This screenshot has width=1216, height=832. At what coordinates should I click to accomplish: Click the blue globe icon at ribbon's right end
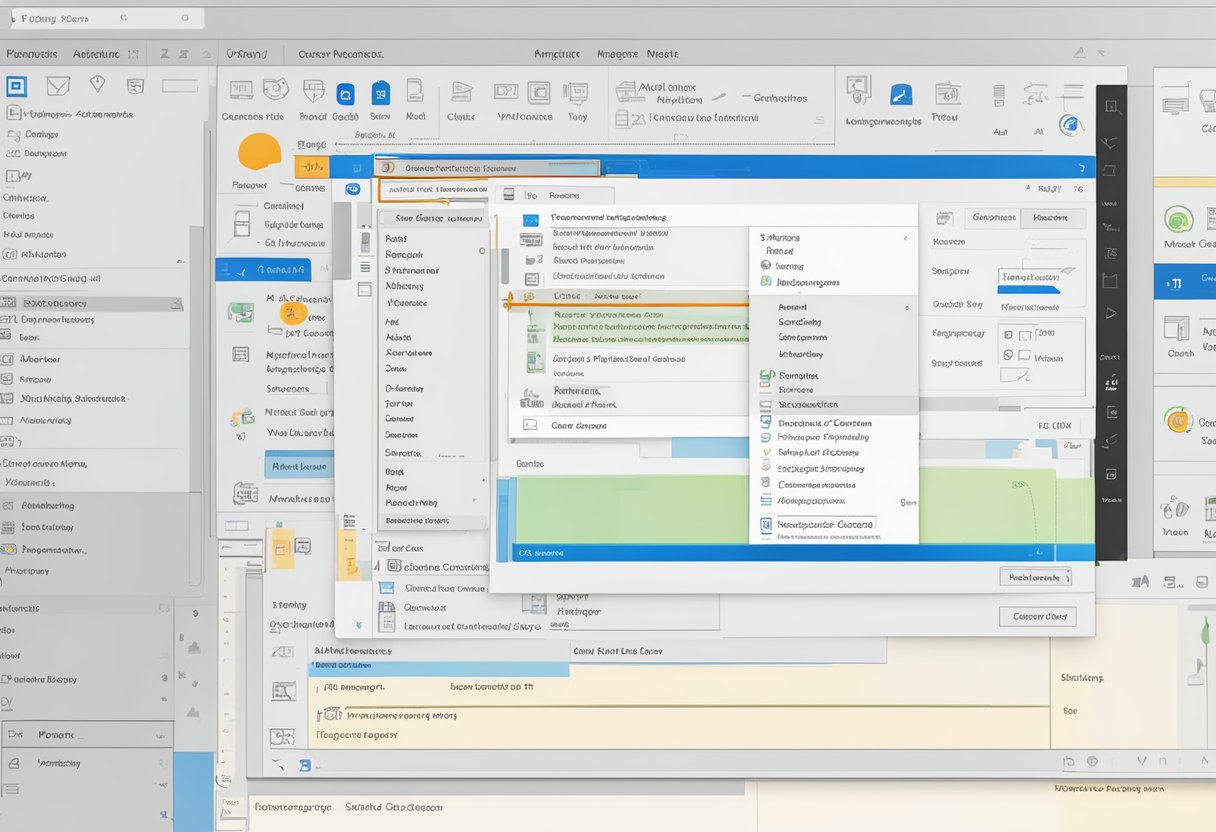coord(1070,125)
